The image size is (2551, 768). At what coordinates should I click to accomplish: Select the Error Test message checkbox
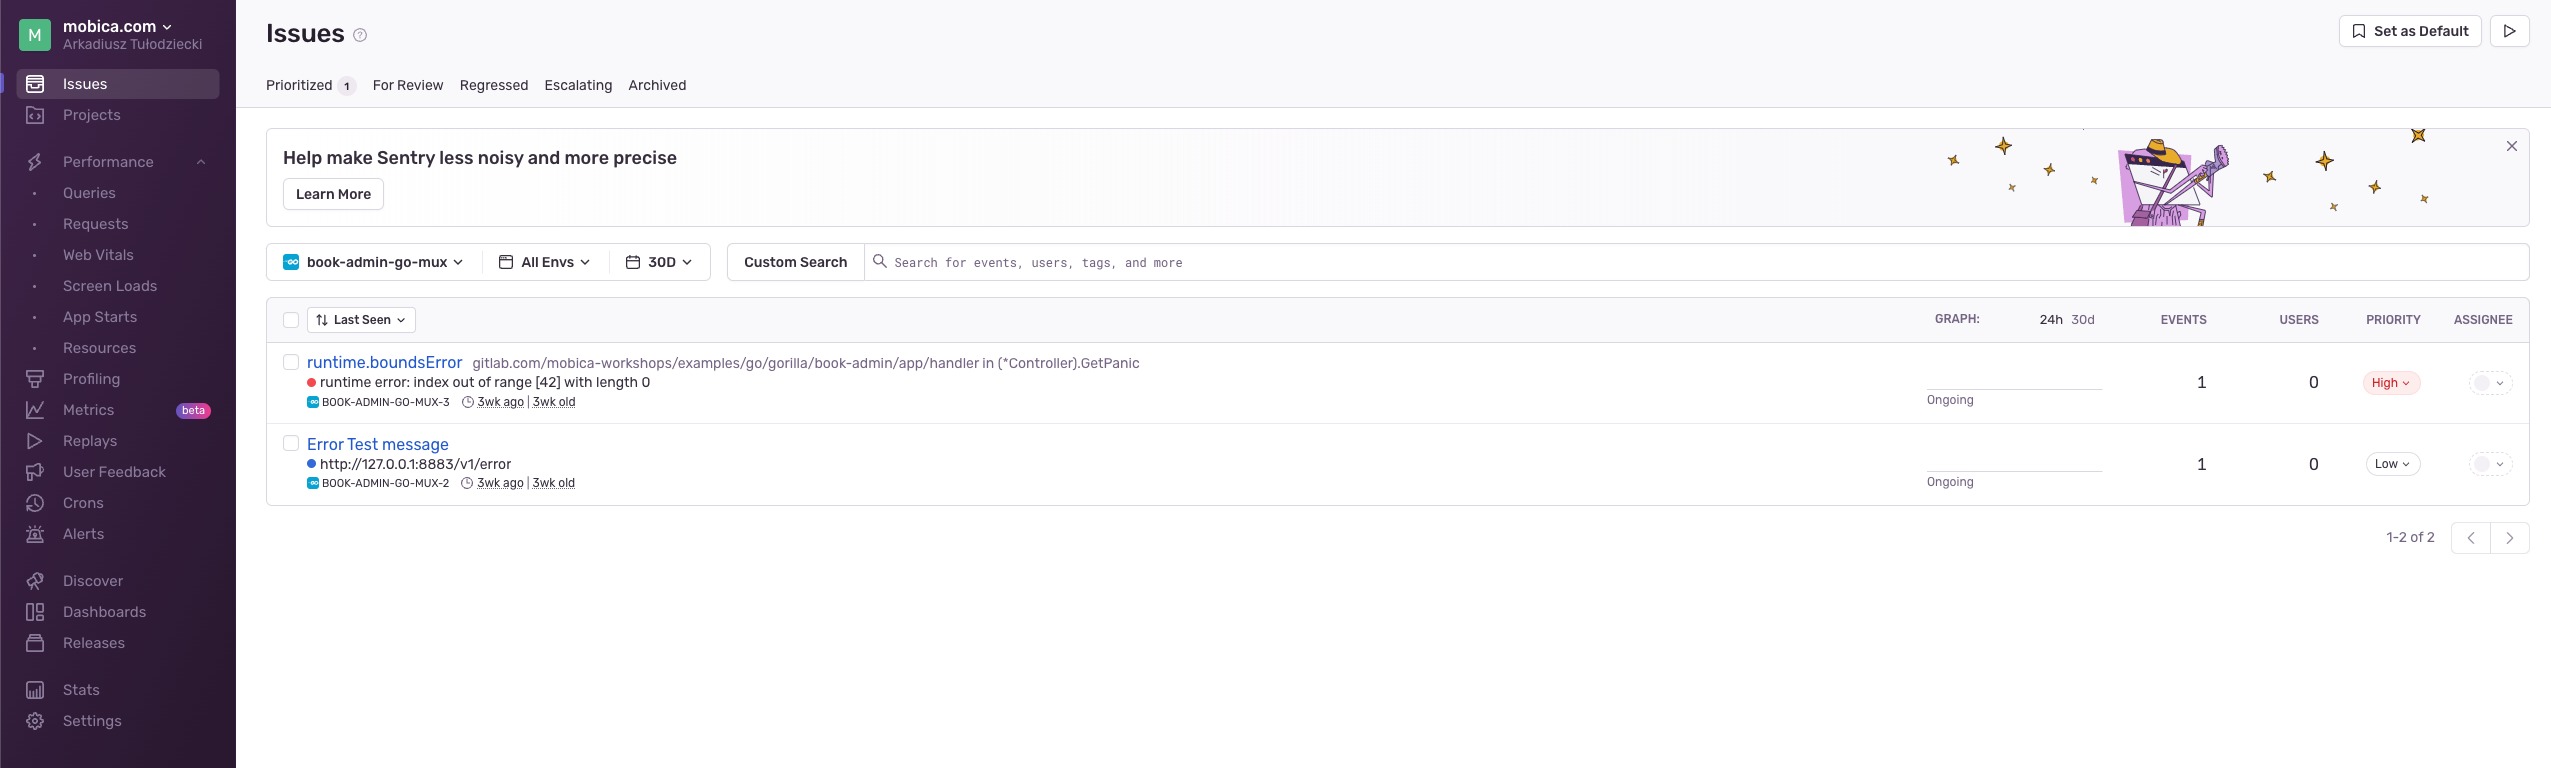click(291, 443)
